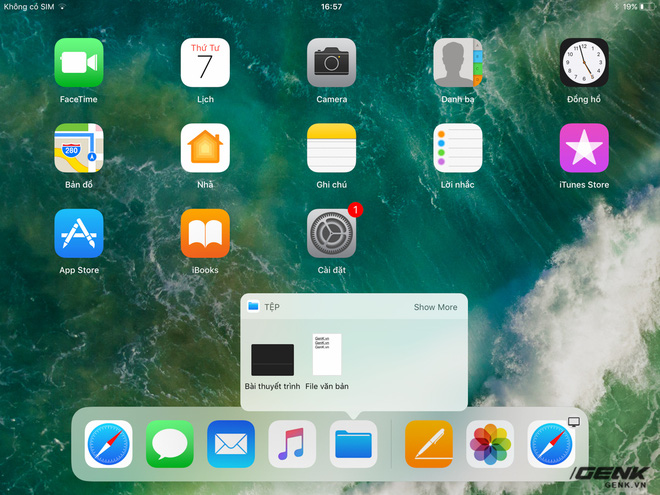Launch the Camera app
This screenshot has width=660, height=495.
331,62
